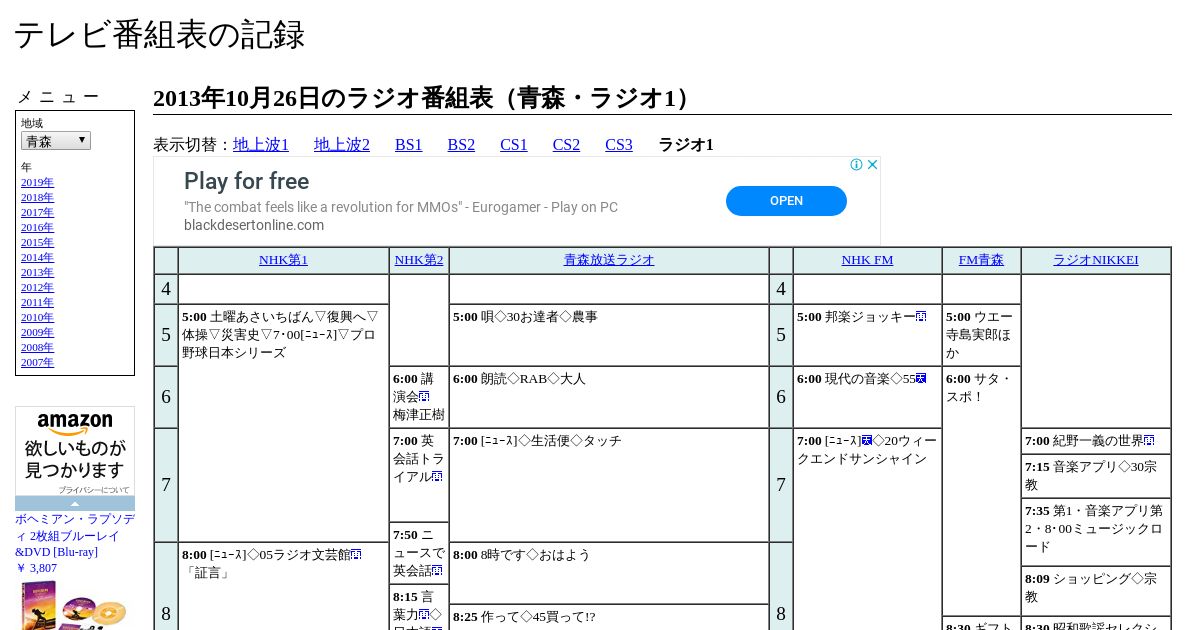This screenshot has width=1200, height=630.
Task: Open the 2012年 year link
Action: pos(37,287)
